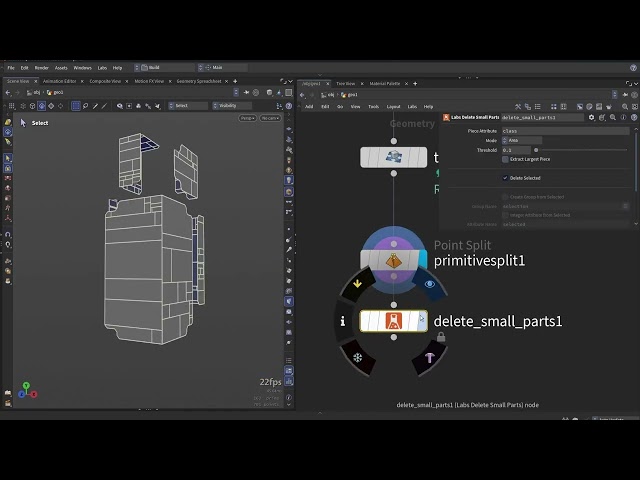Viewport: 640px width, 480px height.
Task: Toggle the highlighted lighting bulb icon in display options
Action: pos(289,180)
